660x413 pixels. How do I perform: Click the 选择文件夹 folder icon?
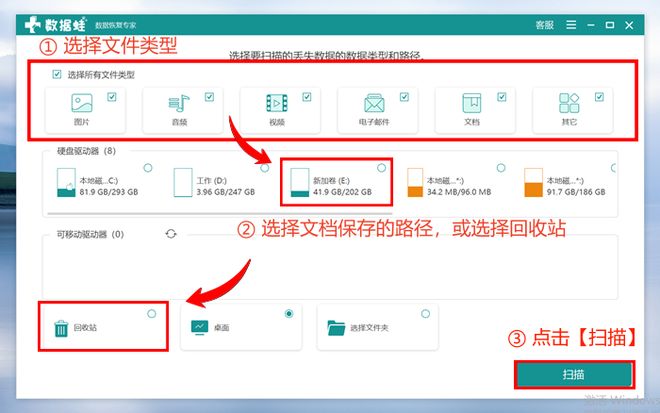pos(336,328)
